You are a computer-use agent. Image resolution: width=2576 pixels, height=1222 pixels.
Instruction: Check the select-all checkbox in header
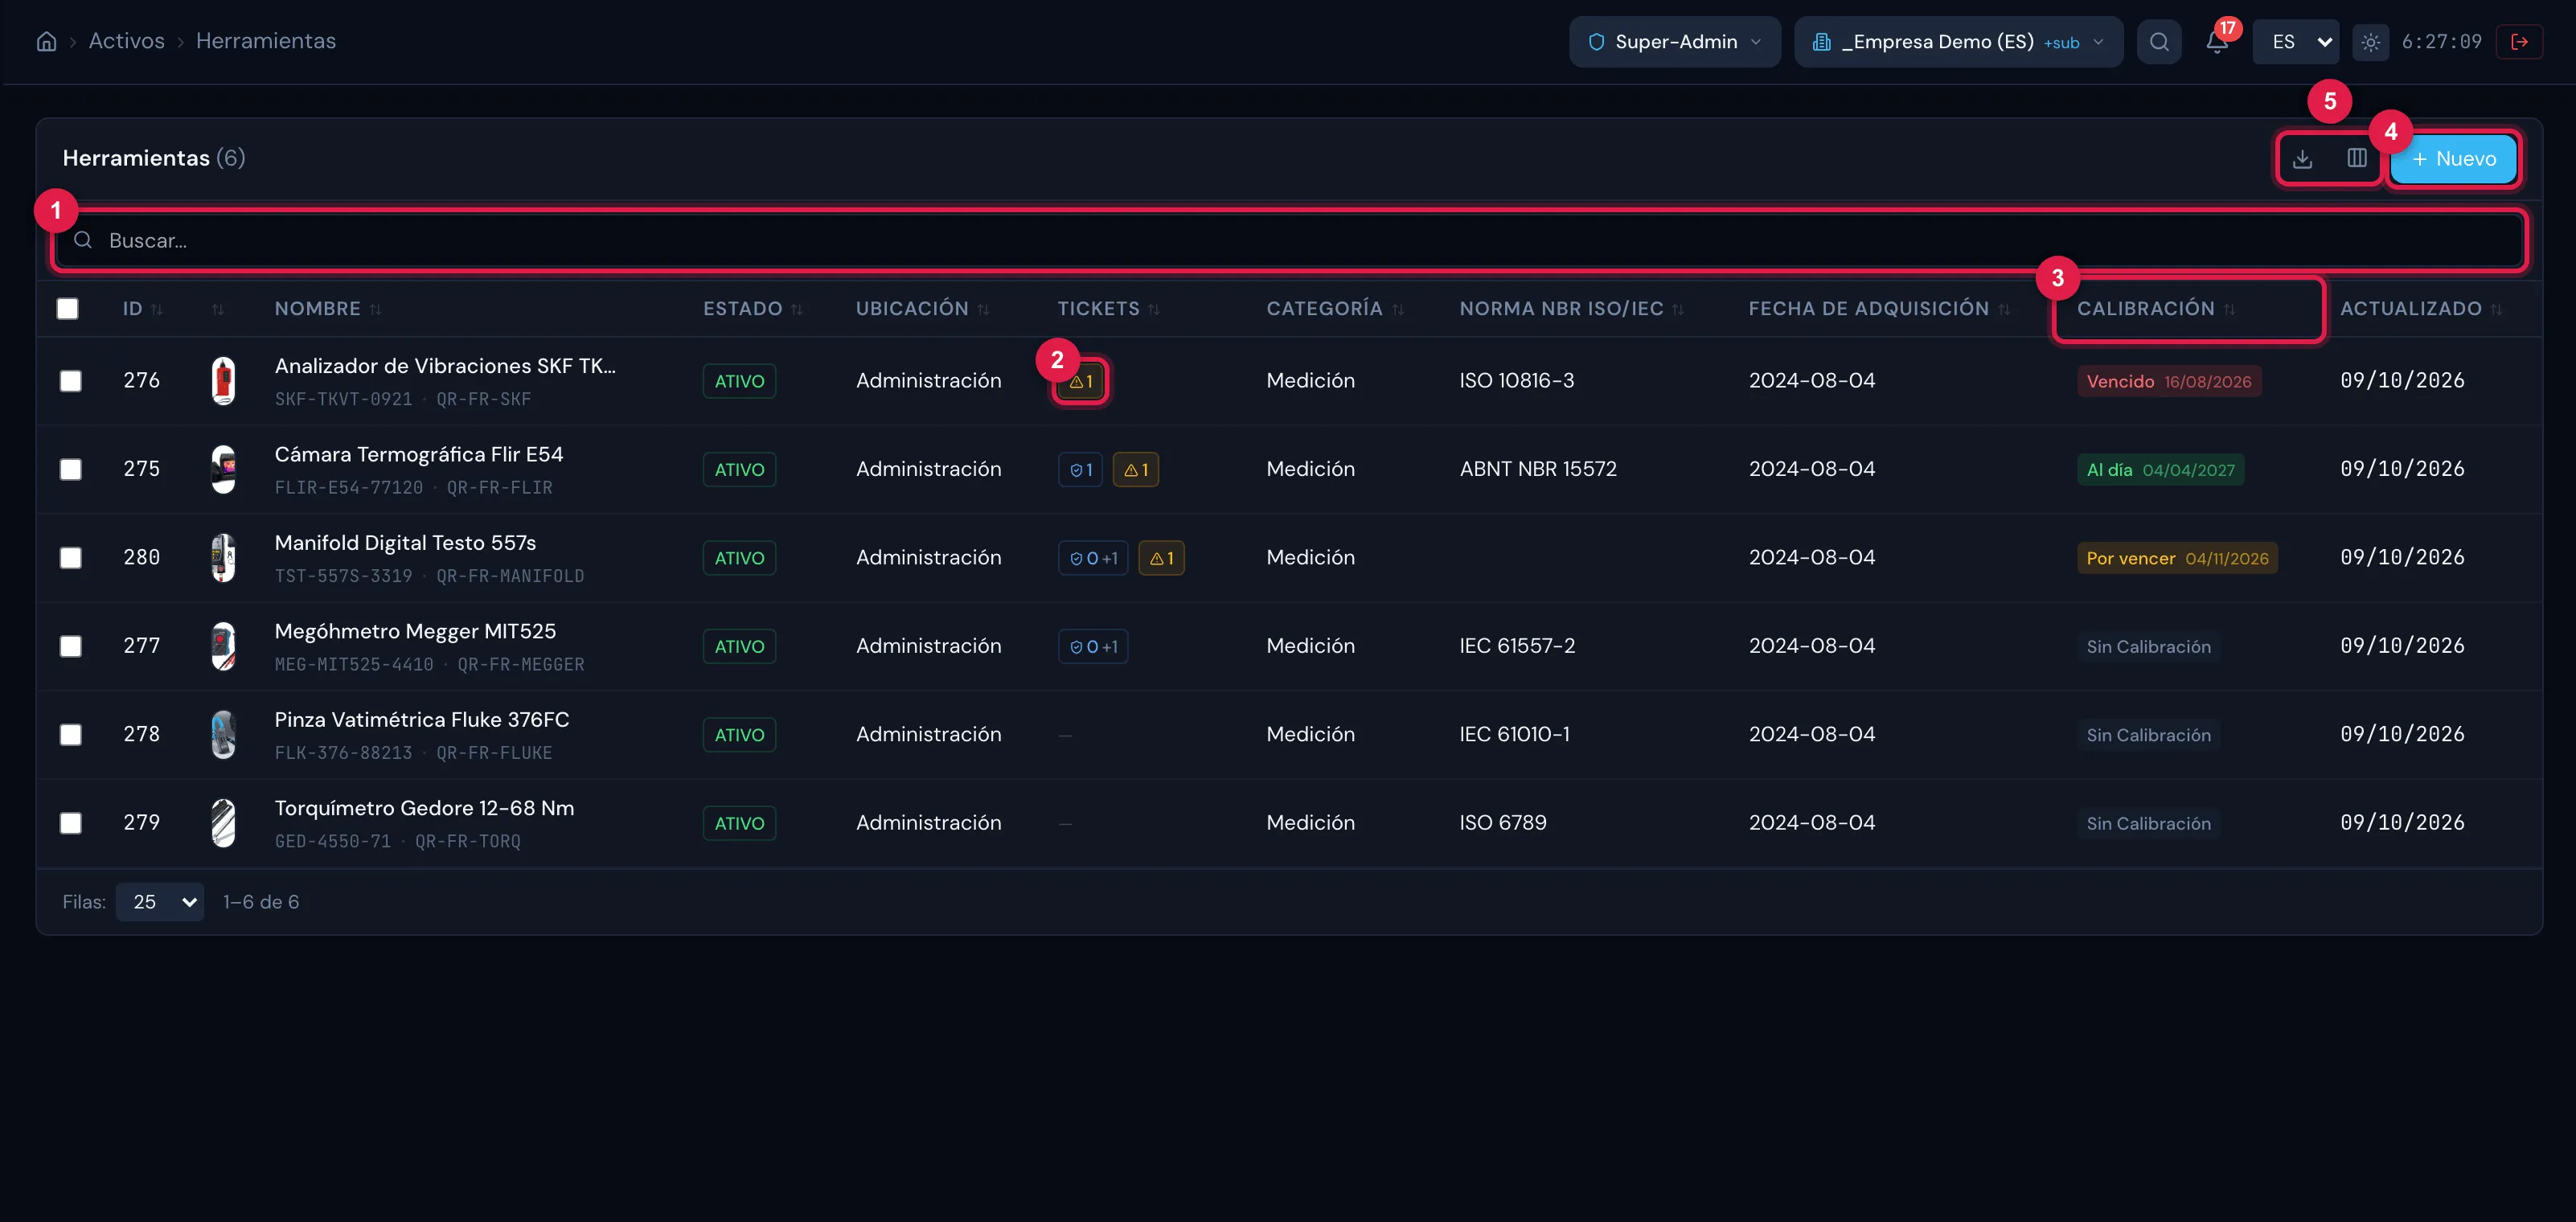(68, 309)
